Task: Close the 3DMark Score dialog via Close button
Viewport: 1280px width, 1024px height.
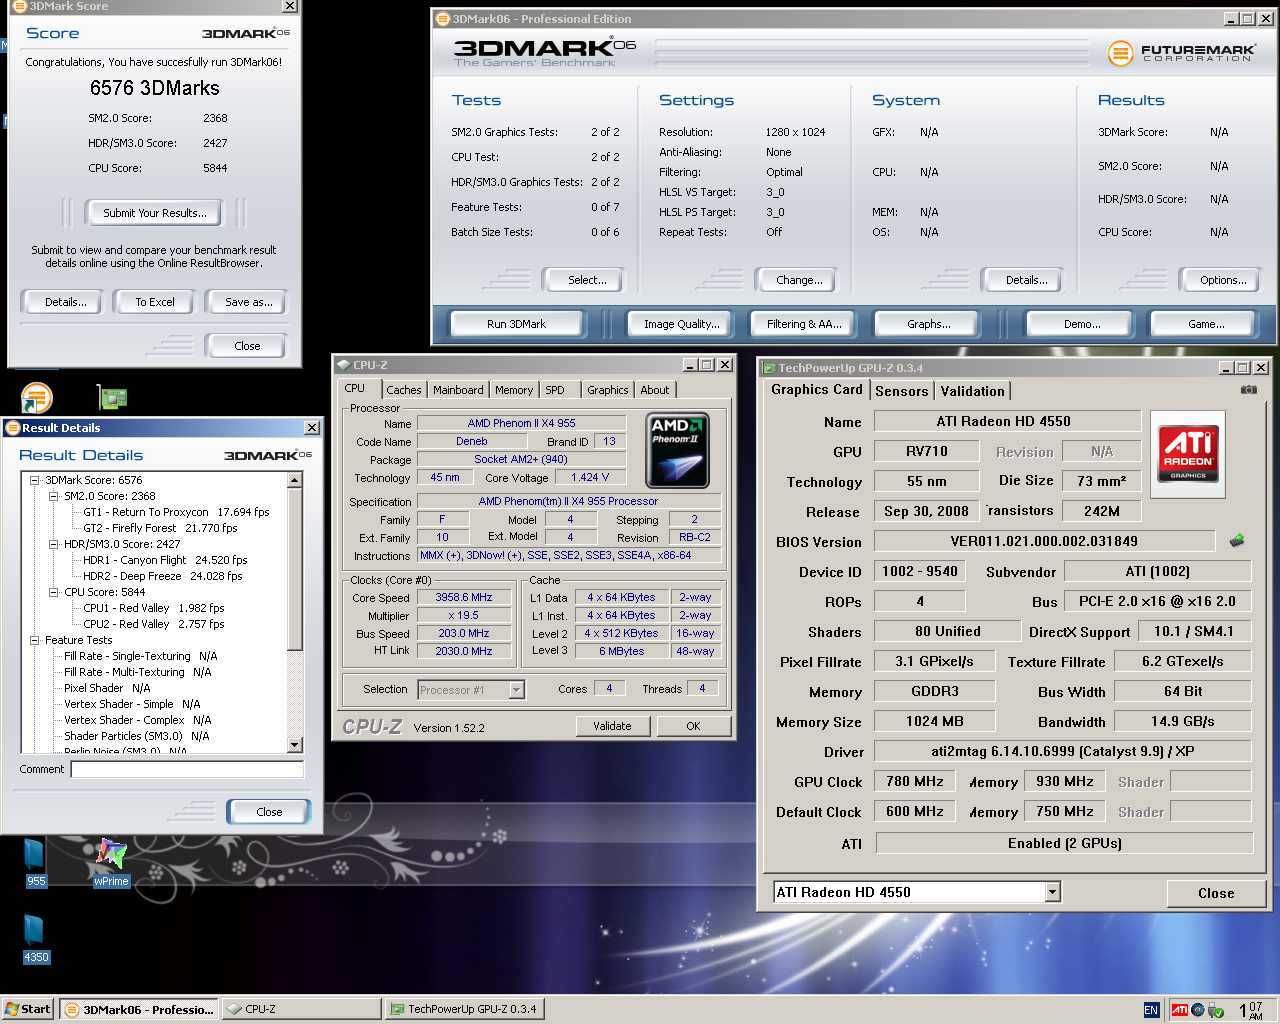Action: click(x=247, y=346)
